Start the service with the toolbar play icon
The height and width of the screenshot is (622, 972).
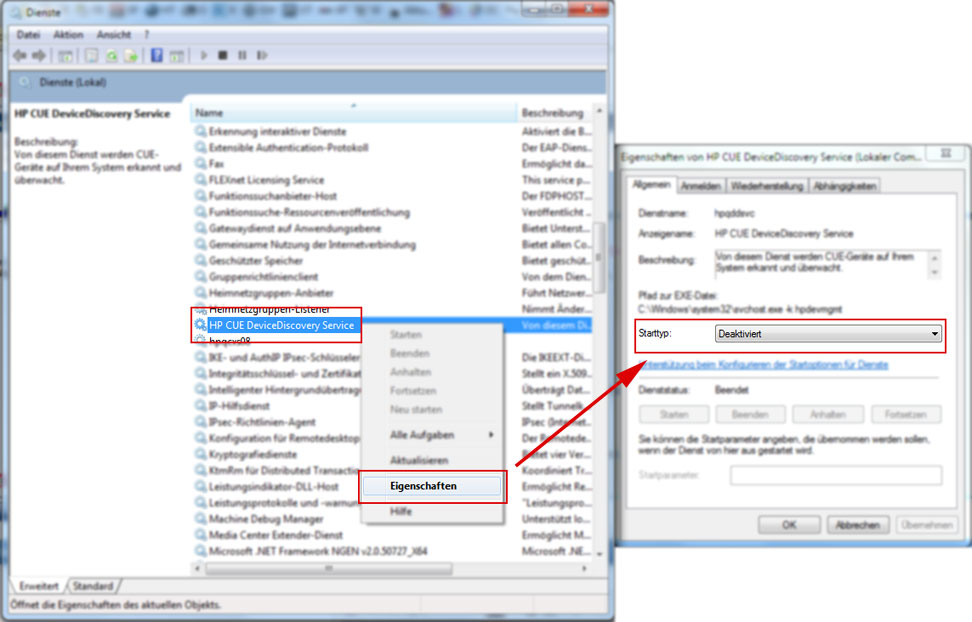203,55
